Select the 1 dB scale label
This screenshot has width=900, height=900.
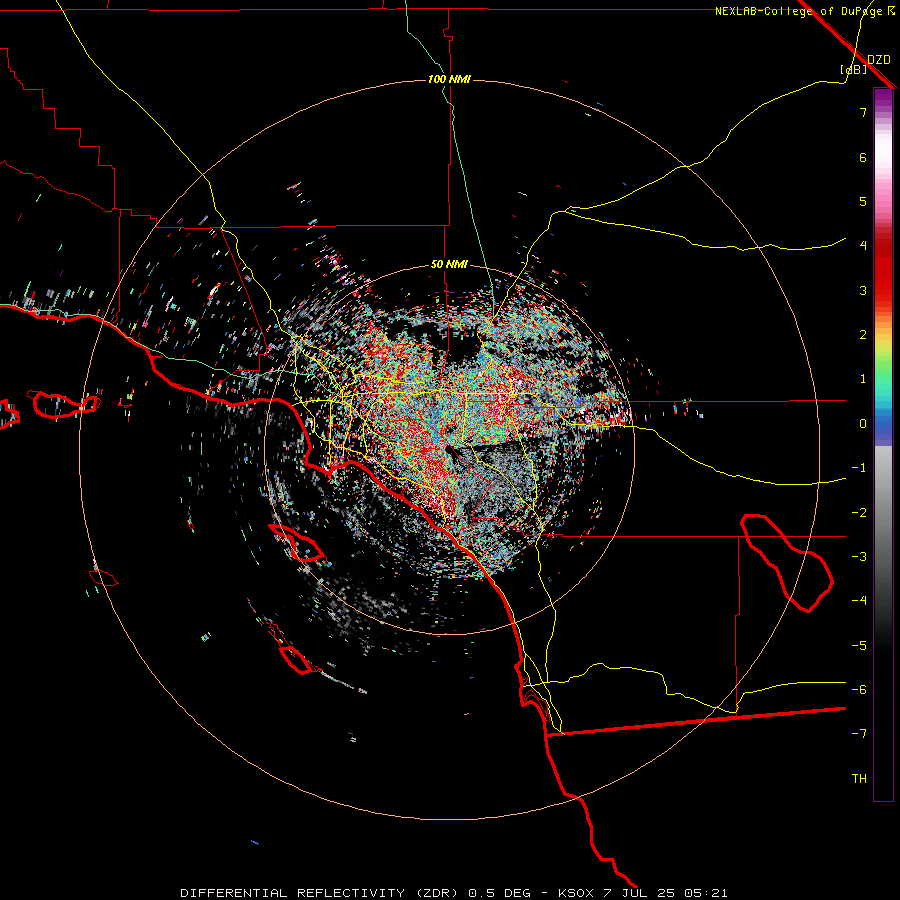(x=863, y=379)
